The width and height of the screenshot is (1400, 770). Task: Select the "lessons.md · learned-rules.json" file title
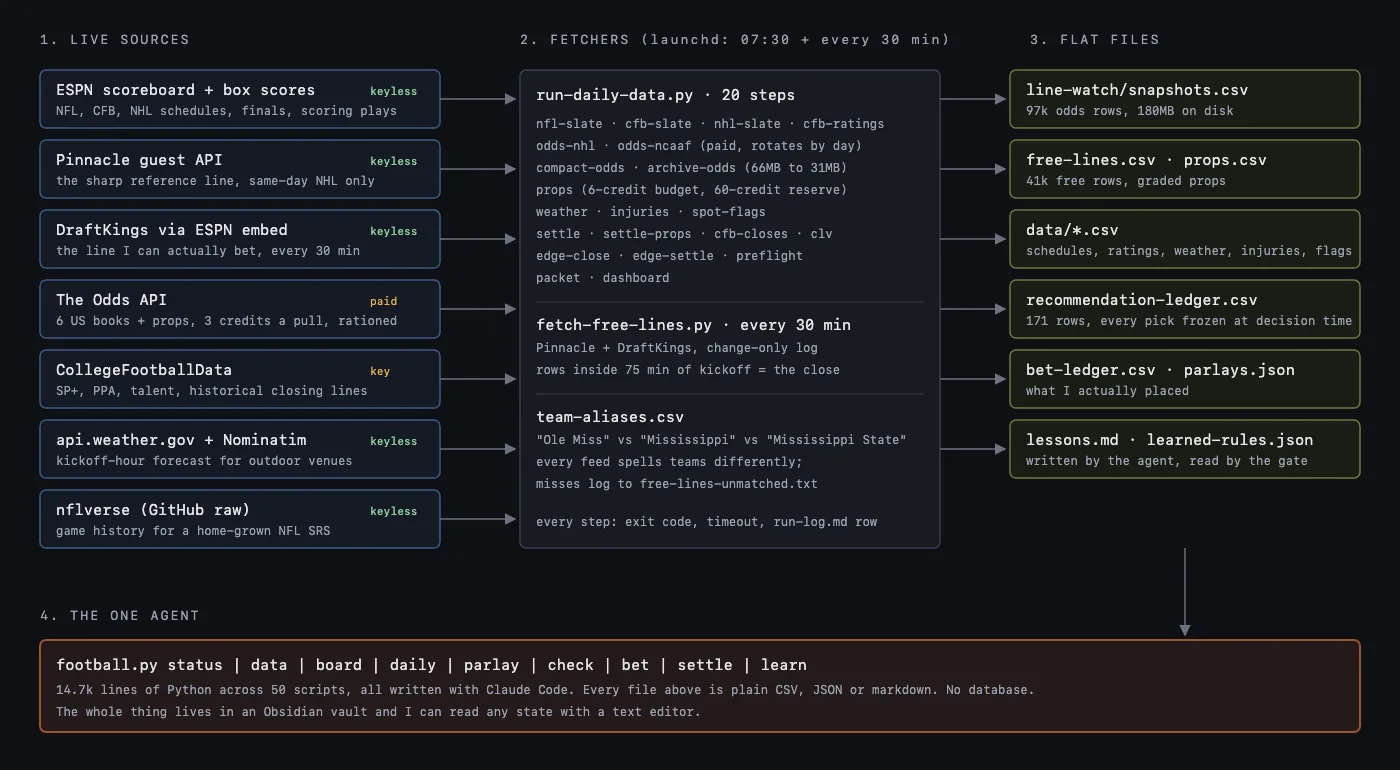point(1169,440)
